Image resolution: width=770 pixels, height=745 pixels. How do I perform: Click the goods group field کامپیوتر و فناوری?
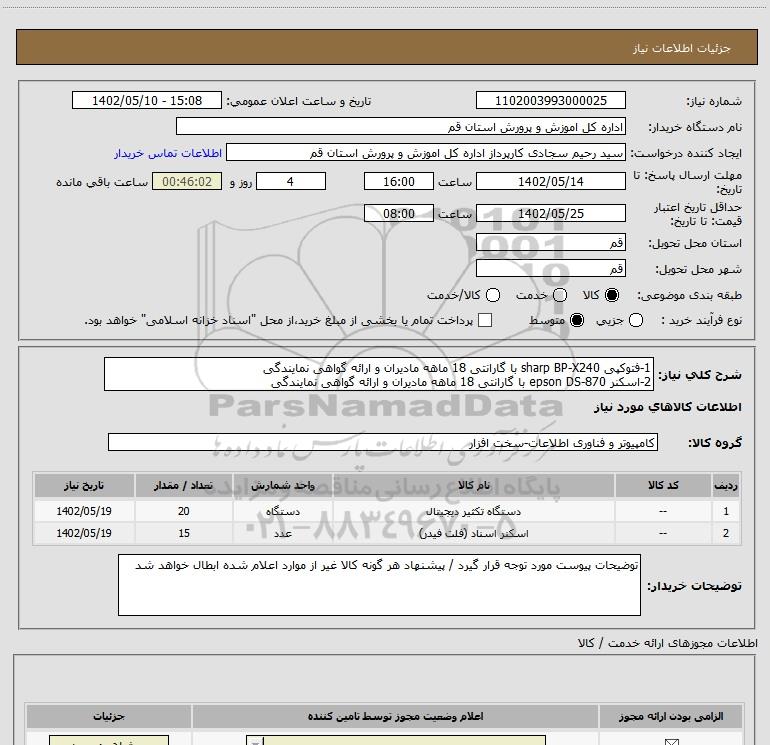383,442
